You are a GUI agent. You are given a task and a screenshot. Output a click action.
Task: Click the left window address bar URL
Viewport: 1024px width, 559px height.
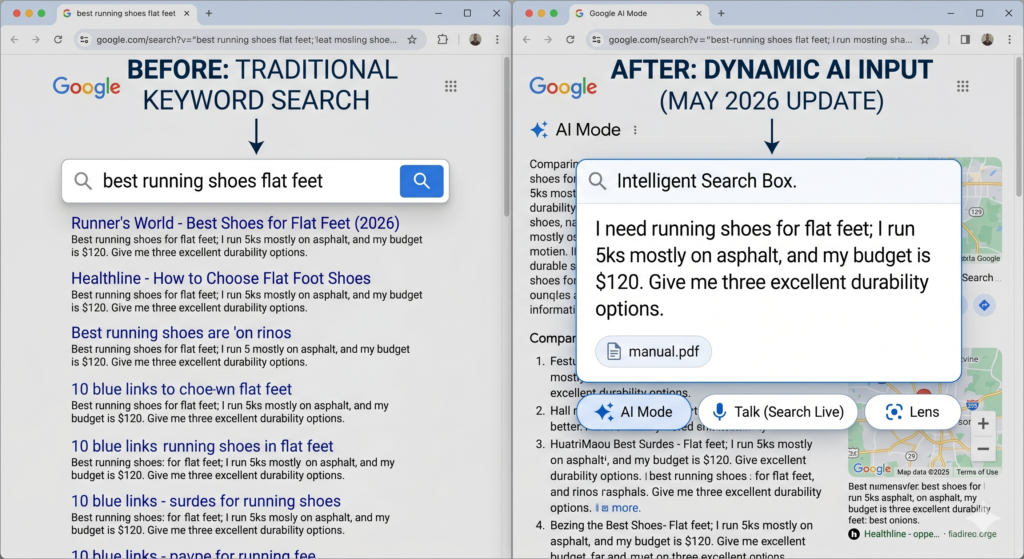(x=246, y=40)
